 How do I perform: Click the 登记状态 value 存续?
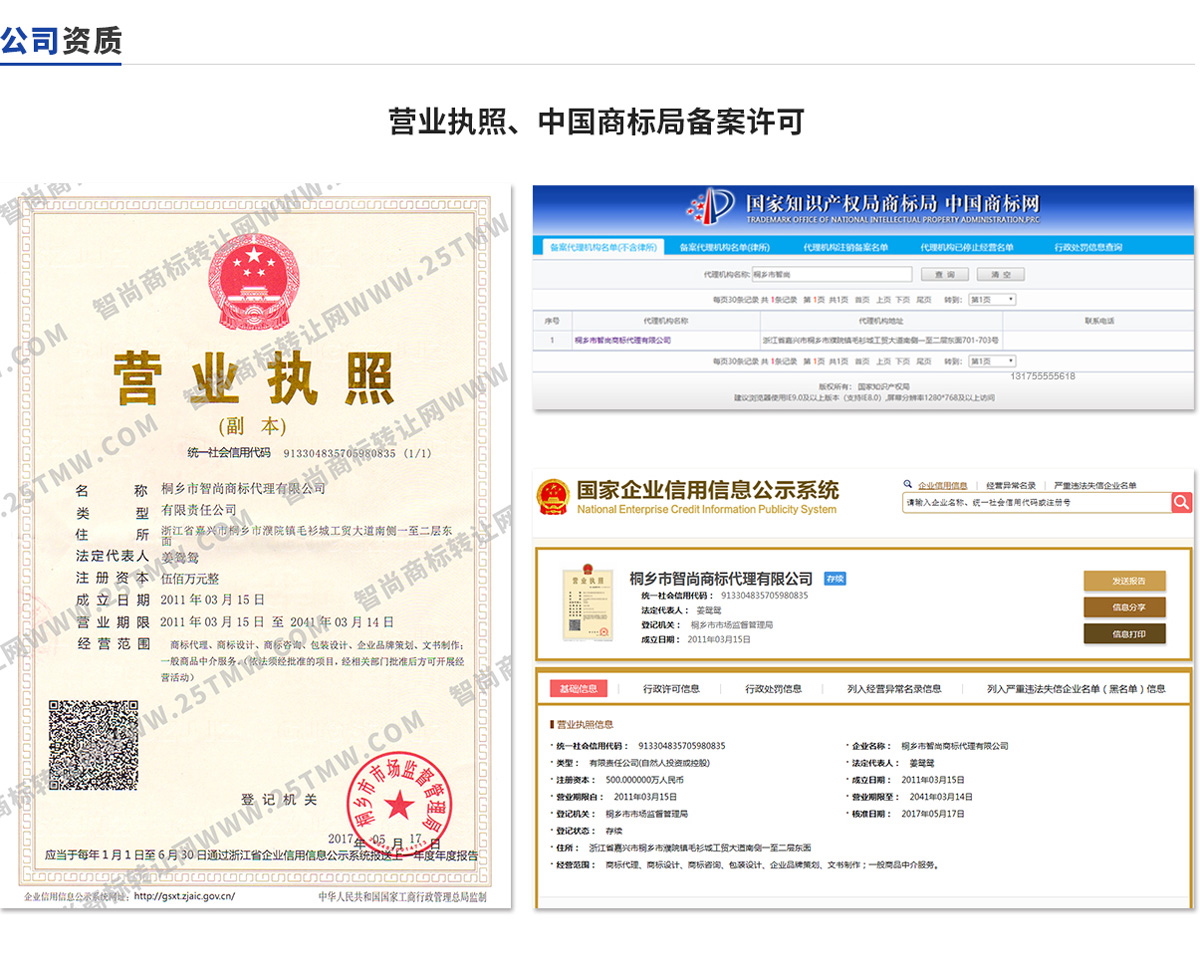tap(614, 831)
